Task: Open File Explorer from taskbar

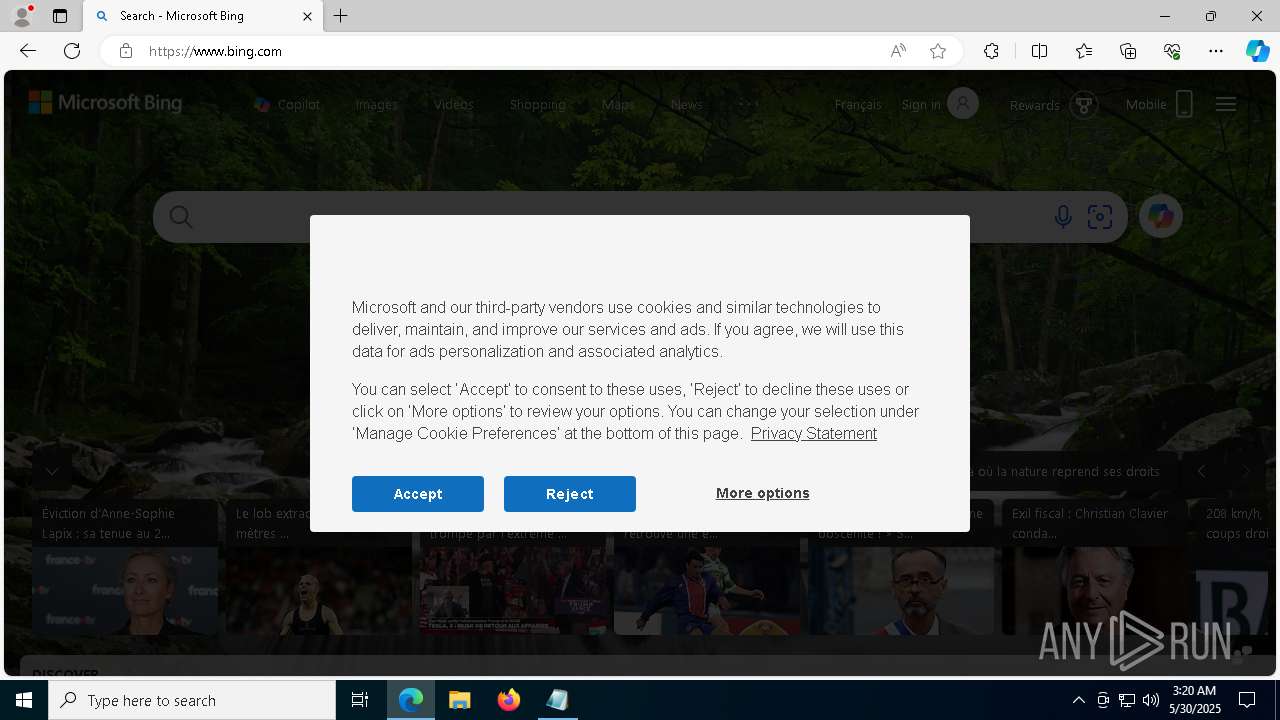Action: pos(460,700)
